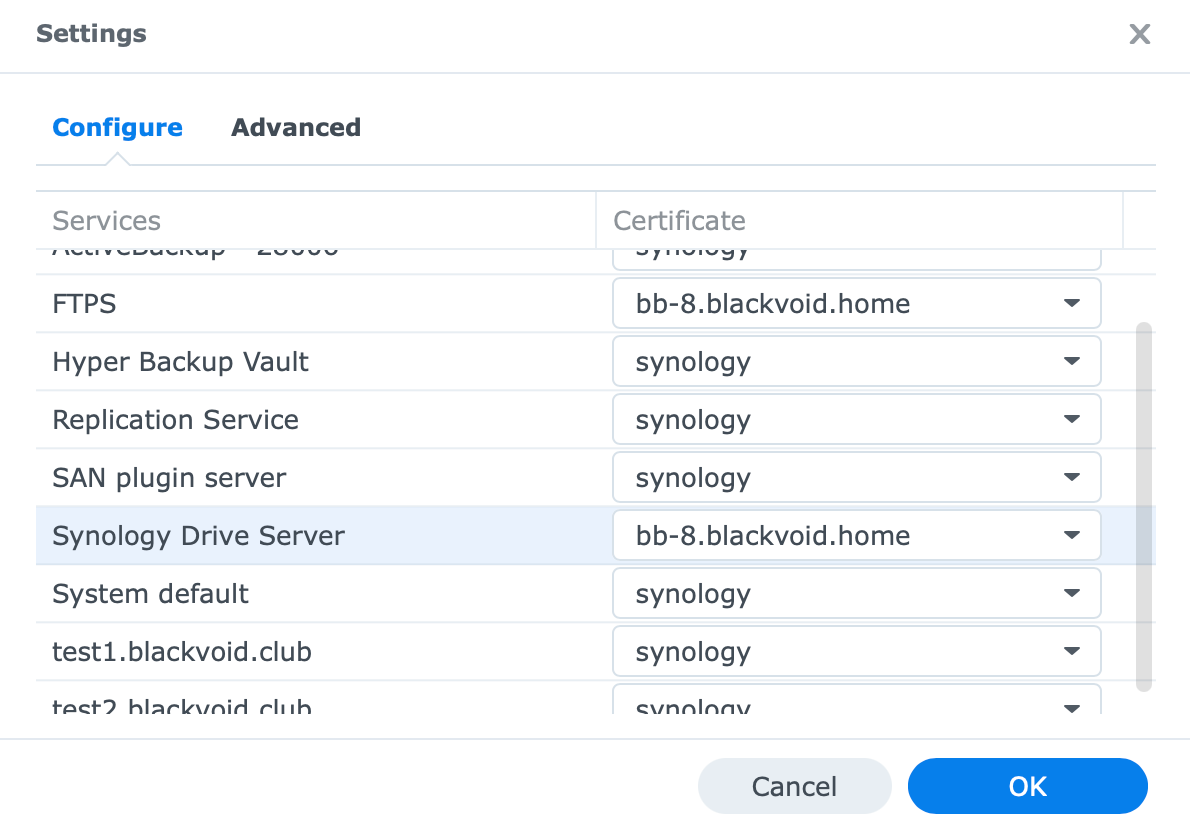
Task: Confirm settings with the OK button
Action: coord(1028,786)
